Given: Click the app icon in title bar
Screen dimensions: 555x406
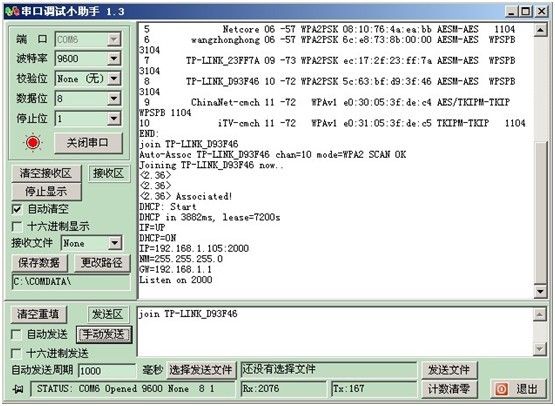Looking at the screenshot, I should coord(12,11).
